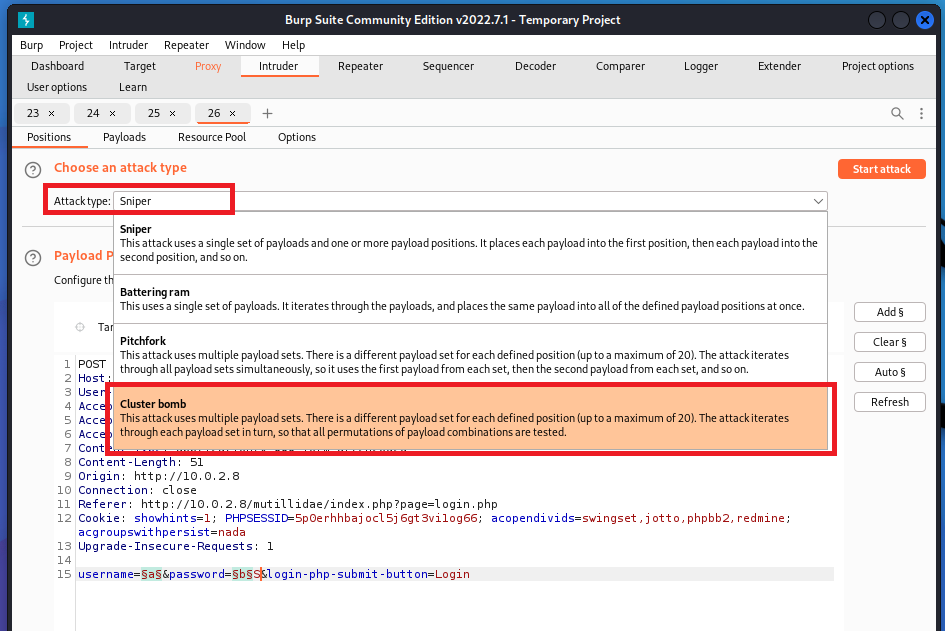Click the Clear § button

(x=890, y=342)
